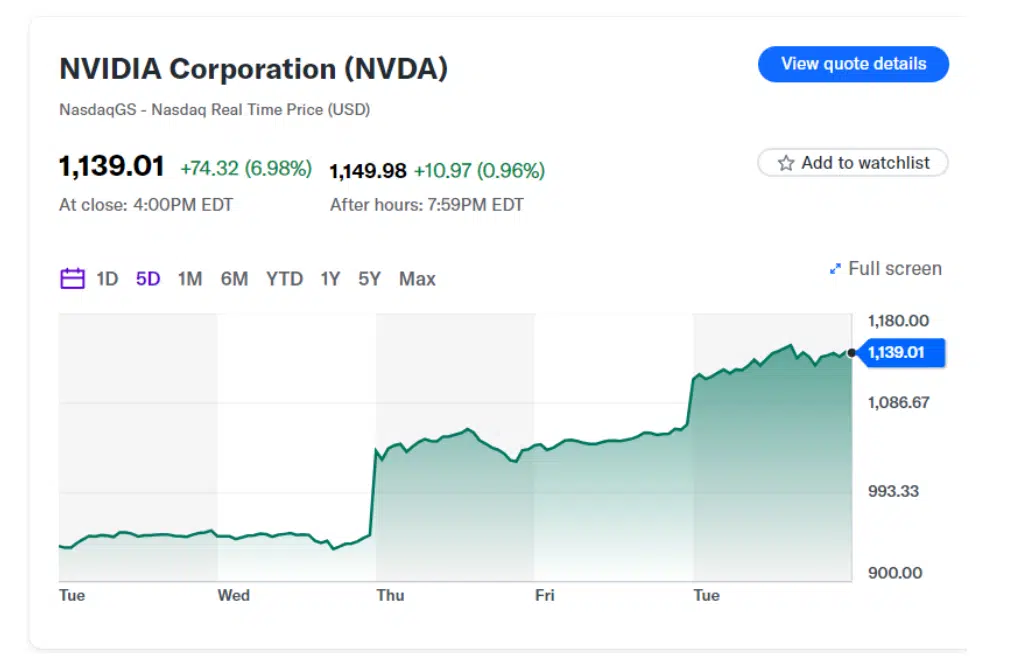Click the star icon to add watchlist
The width and height of the screenshot is (1036, 656).
coord(785,162)
